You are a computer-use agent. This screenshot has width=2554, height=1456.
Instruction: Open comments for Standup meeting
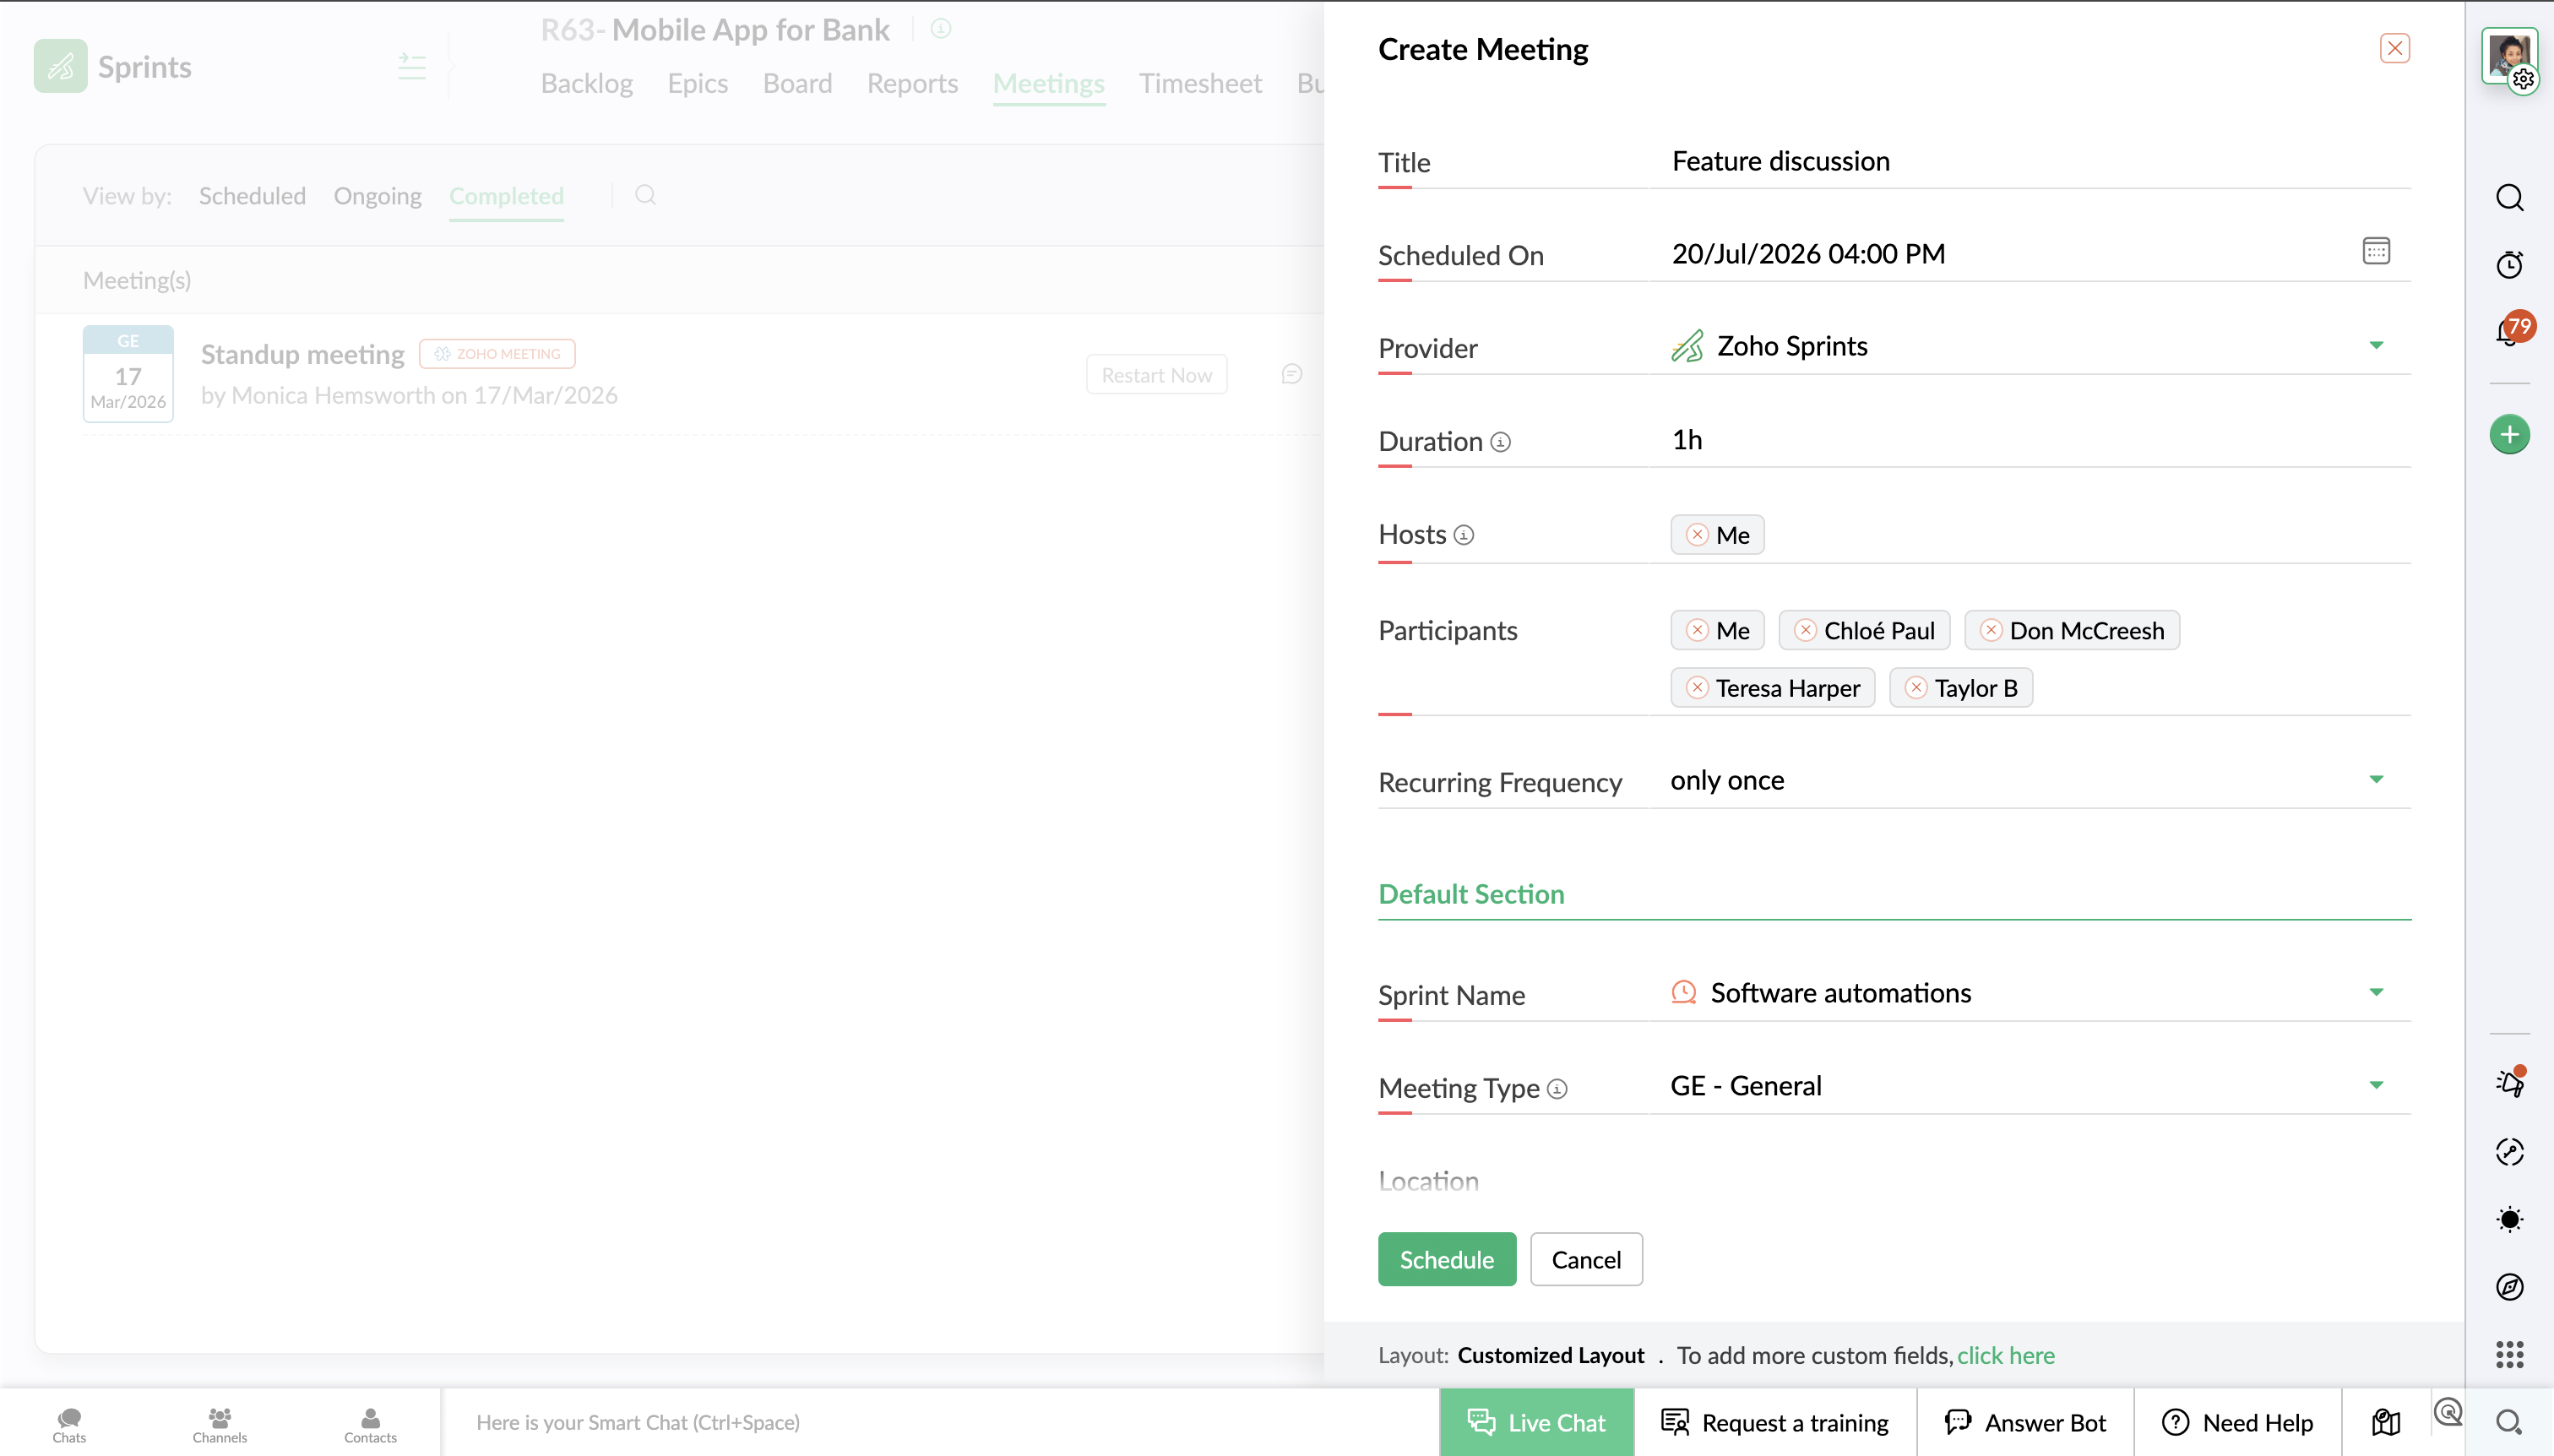point(1291,374)
